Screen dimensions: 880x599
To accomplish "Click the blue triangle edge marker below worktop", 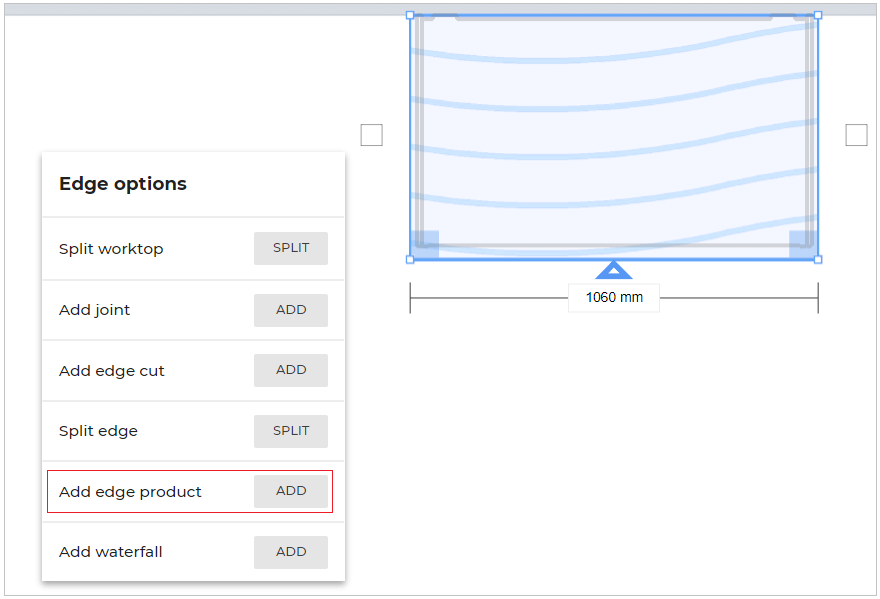I will tap(614, 270).
